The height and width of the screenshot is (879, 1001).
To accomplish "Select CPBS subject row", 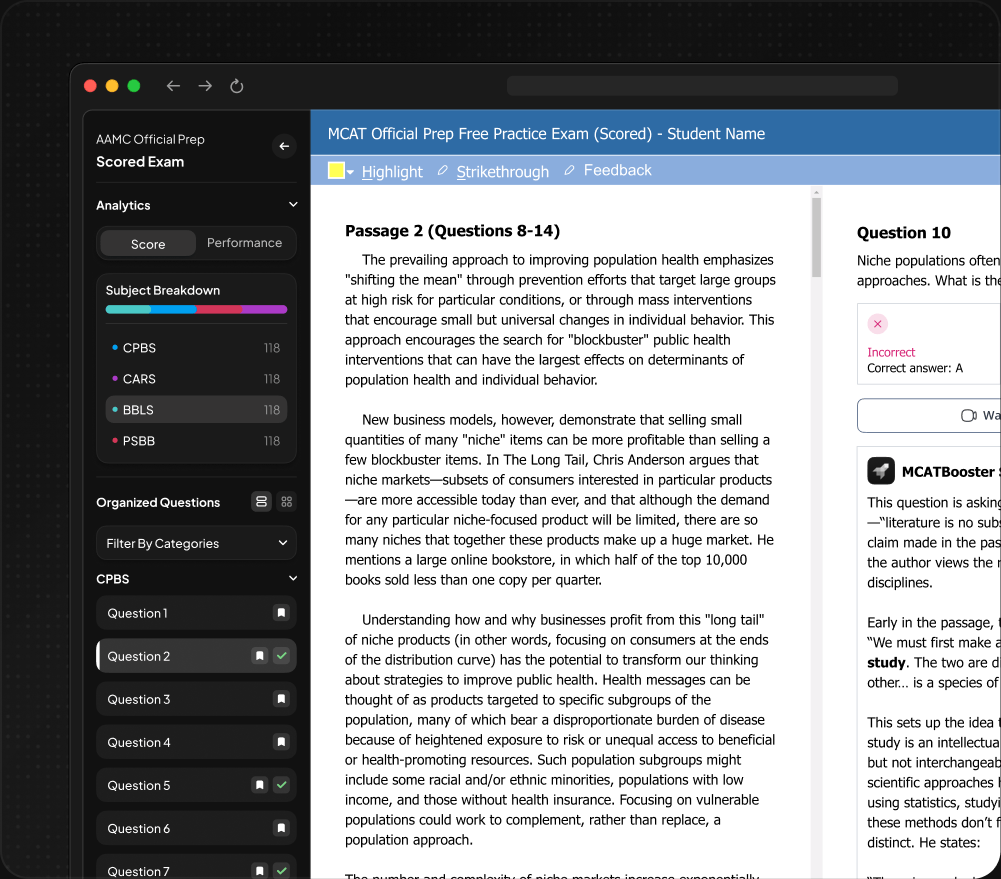I will [196, 348].
